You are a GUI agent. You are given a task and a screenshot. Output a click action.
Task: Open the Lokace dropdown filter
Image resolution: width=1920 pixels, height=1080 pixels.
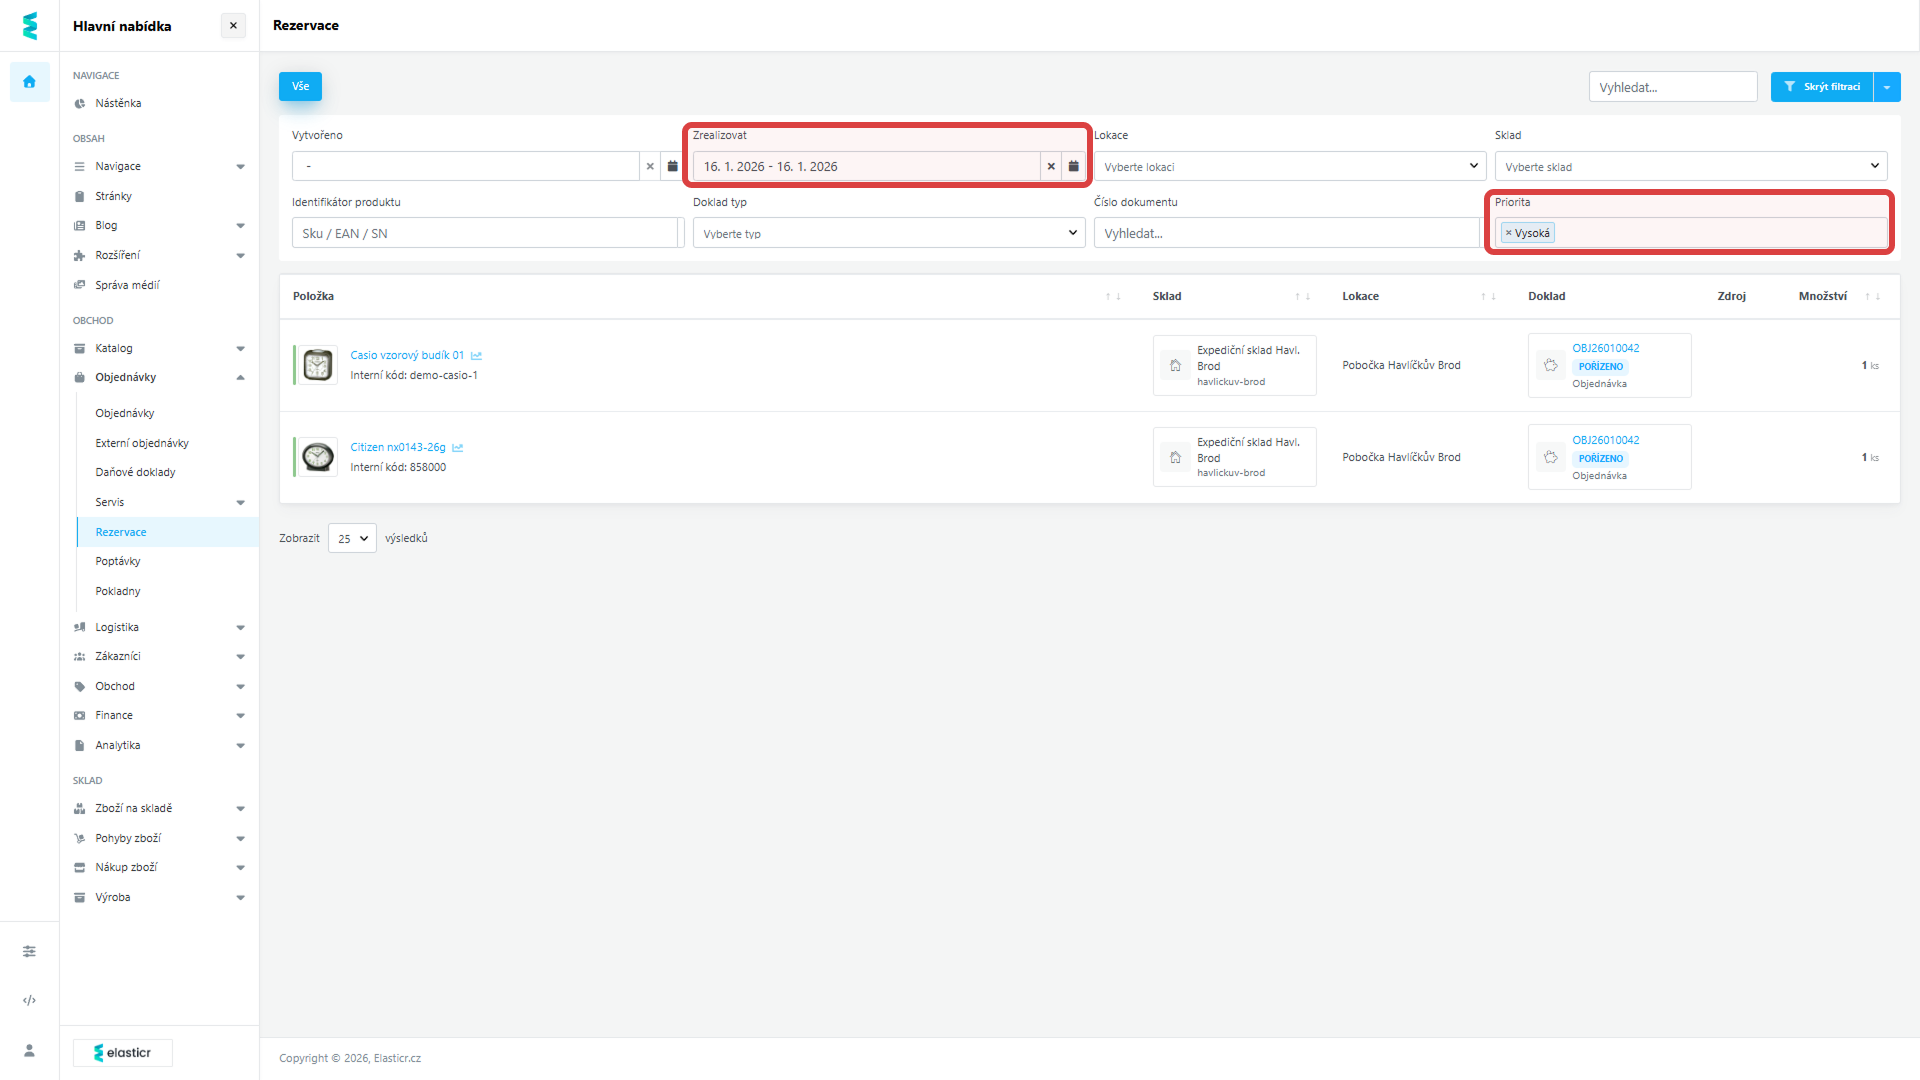[1289, 166]
